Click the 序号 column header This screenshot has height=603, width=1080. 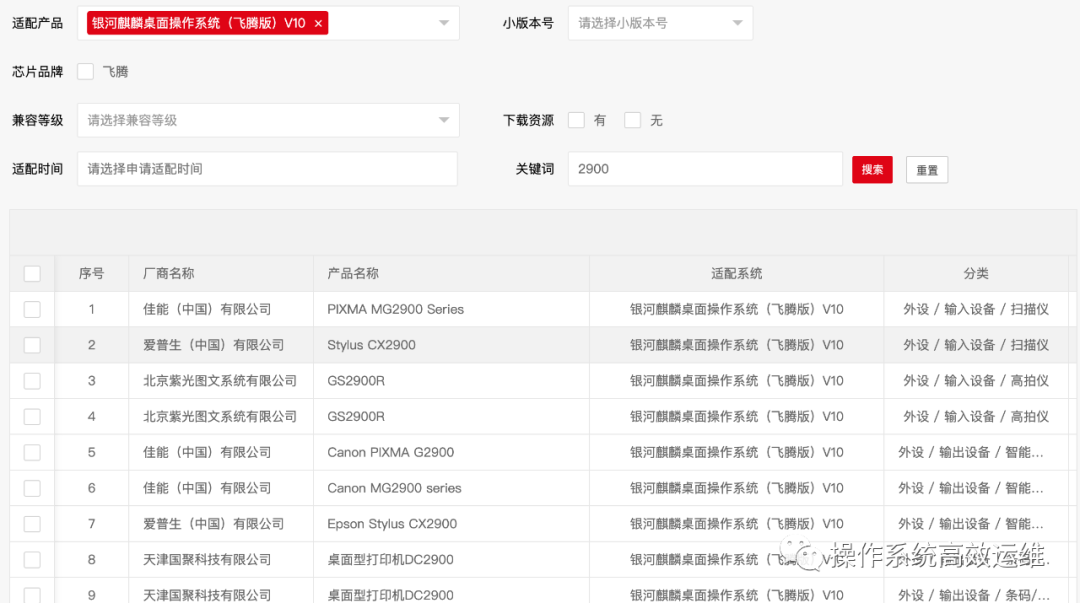[91, 274]
